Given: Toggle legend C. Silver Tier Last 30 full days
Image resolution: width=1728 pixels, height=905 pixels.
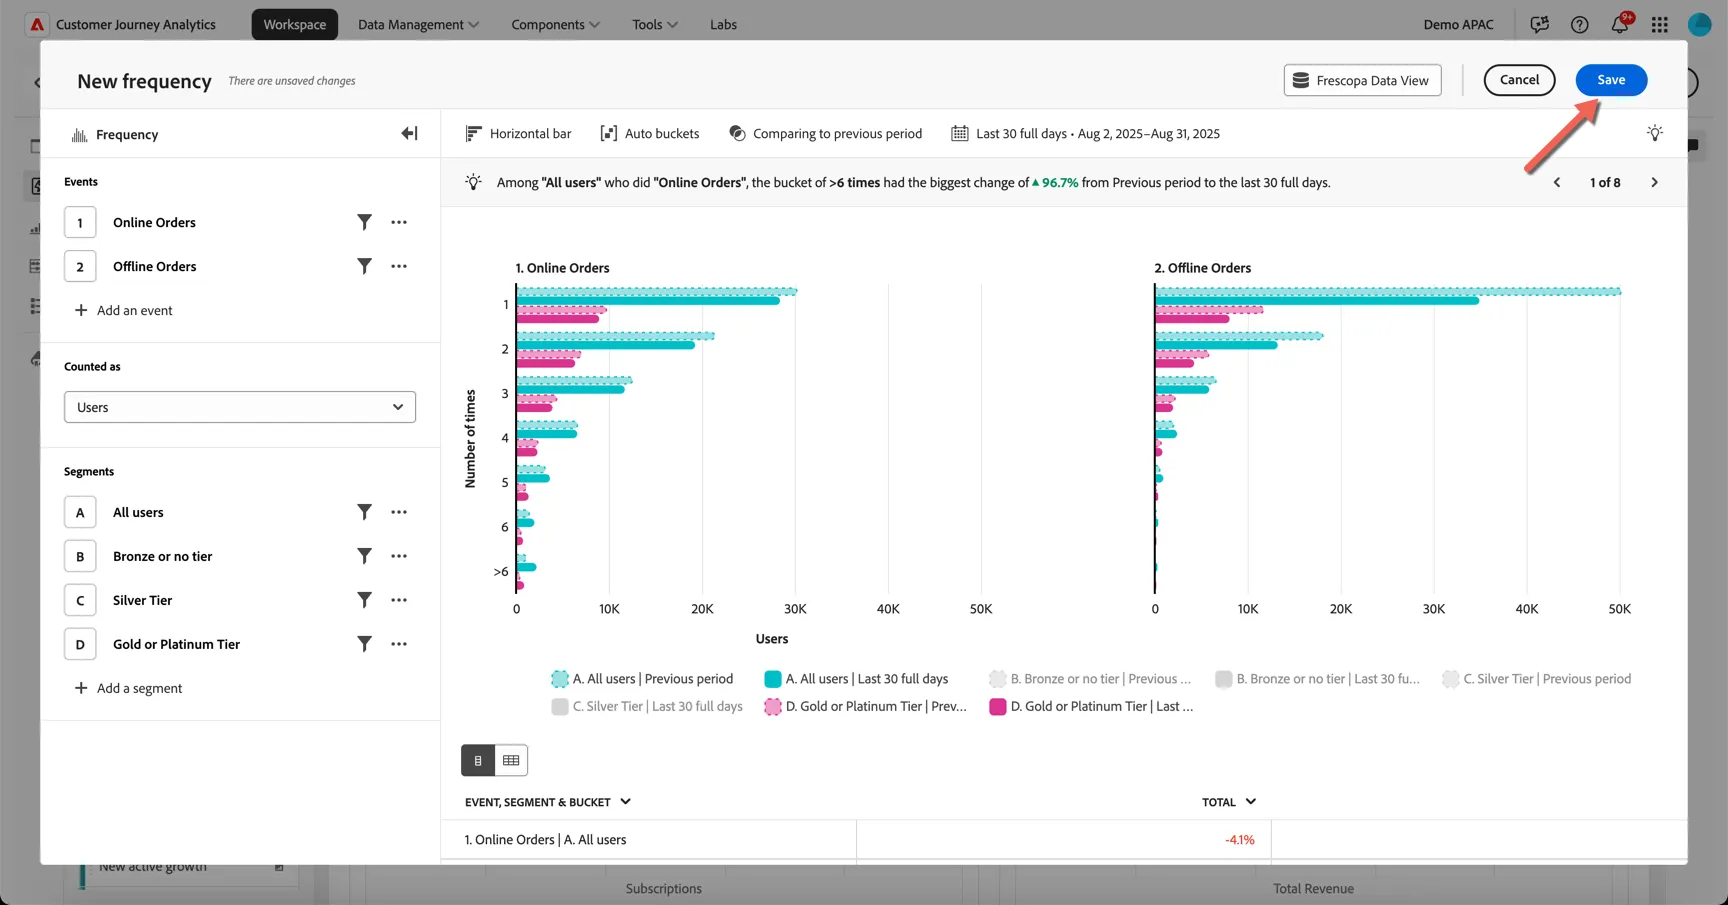Looking at the screenshot, I should (x=647, y=706).
